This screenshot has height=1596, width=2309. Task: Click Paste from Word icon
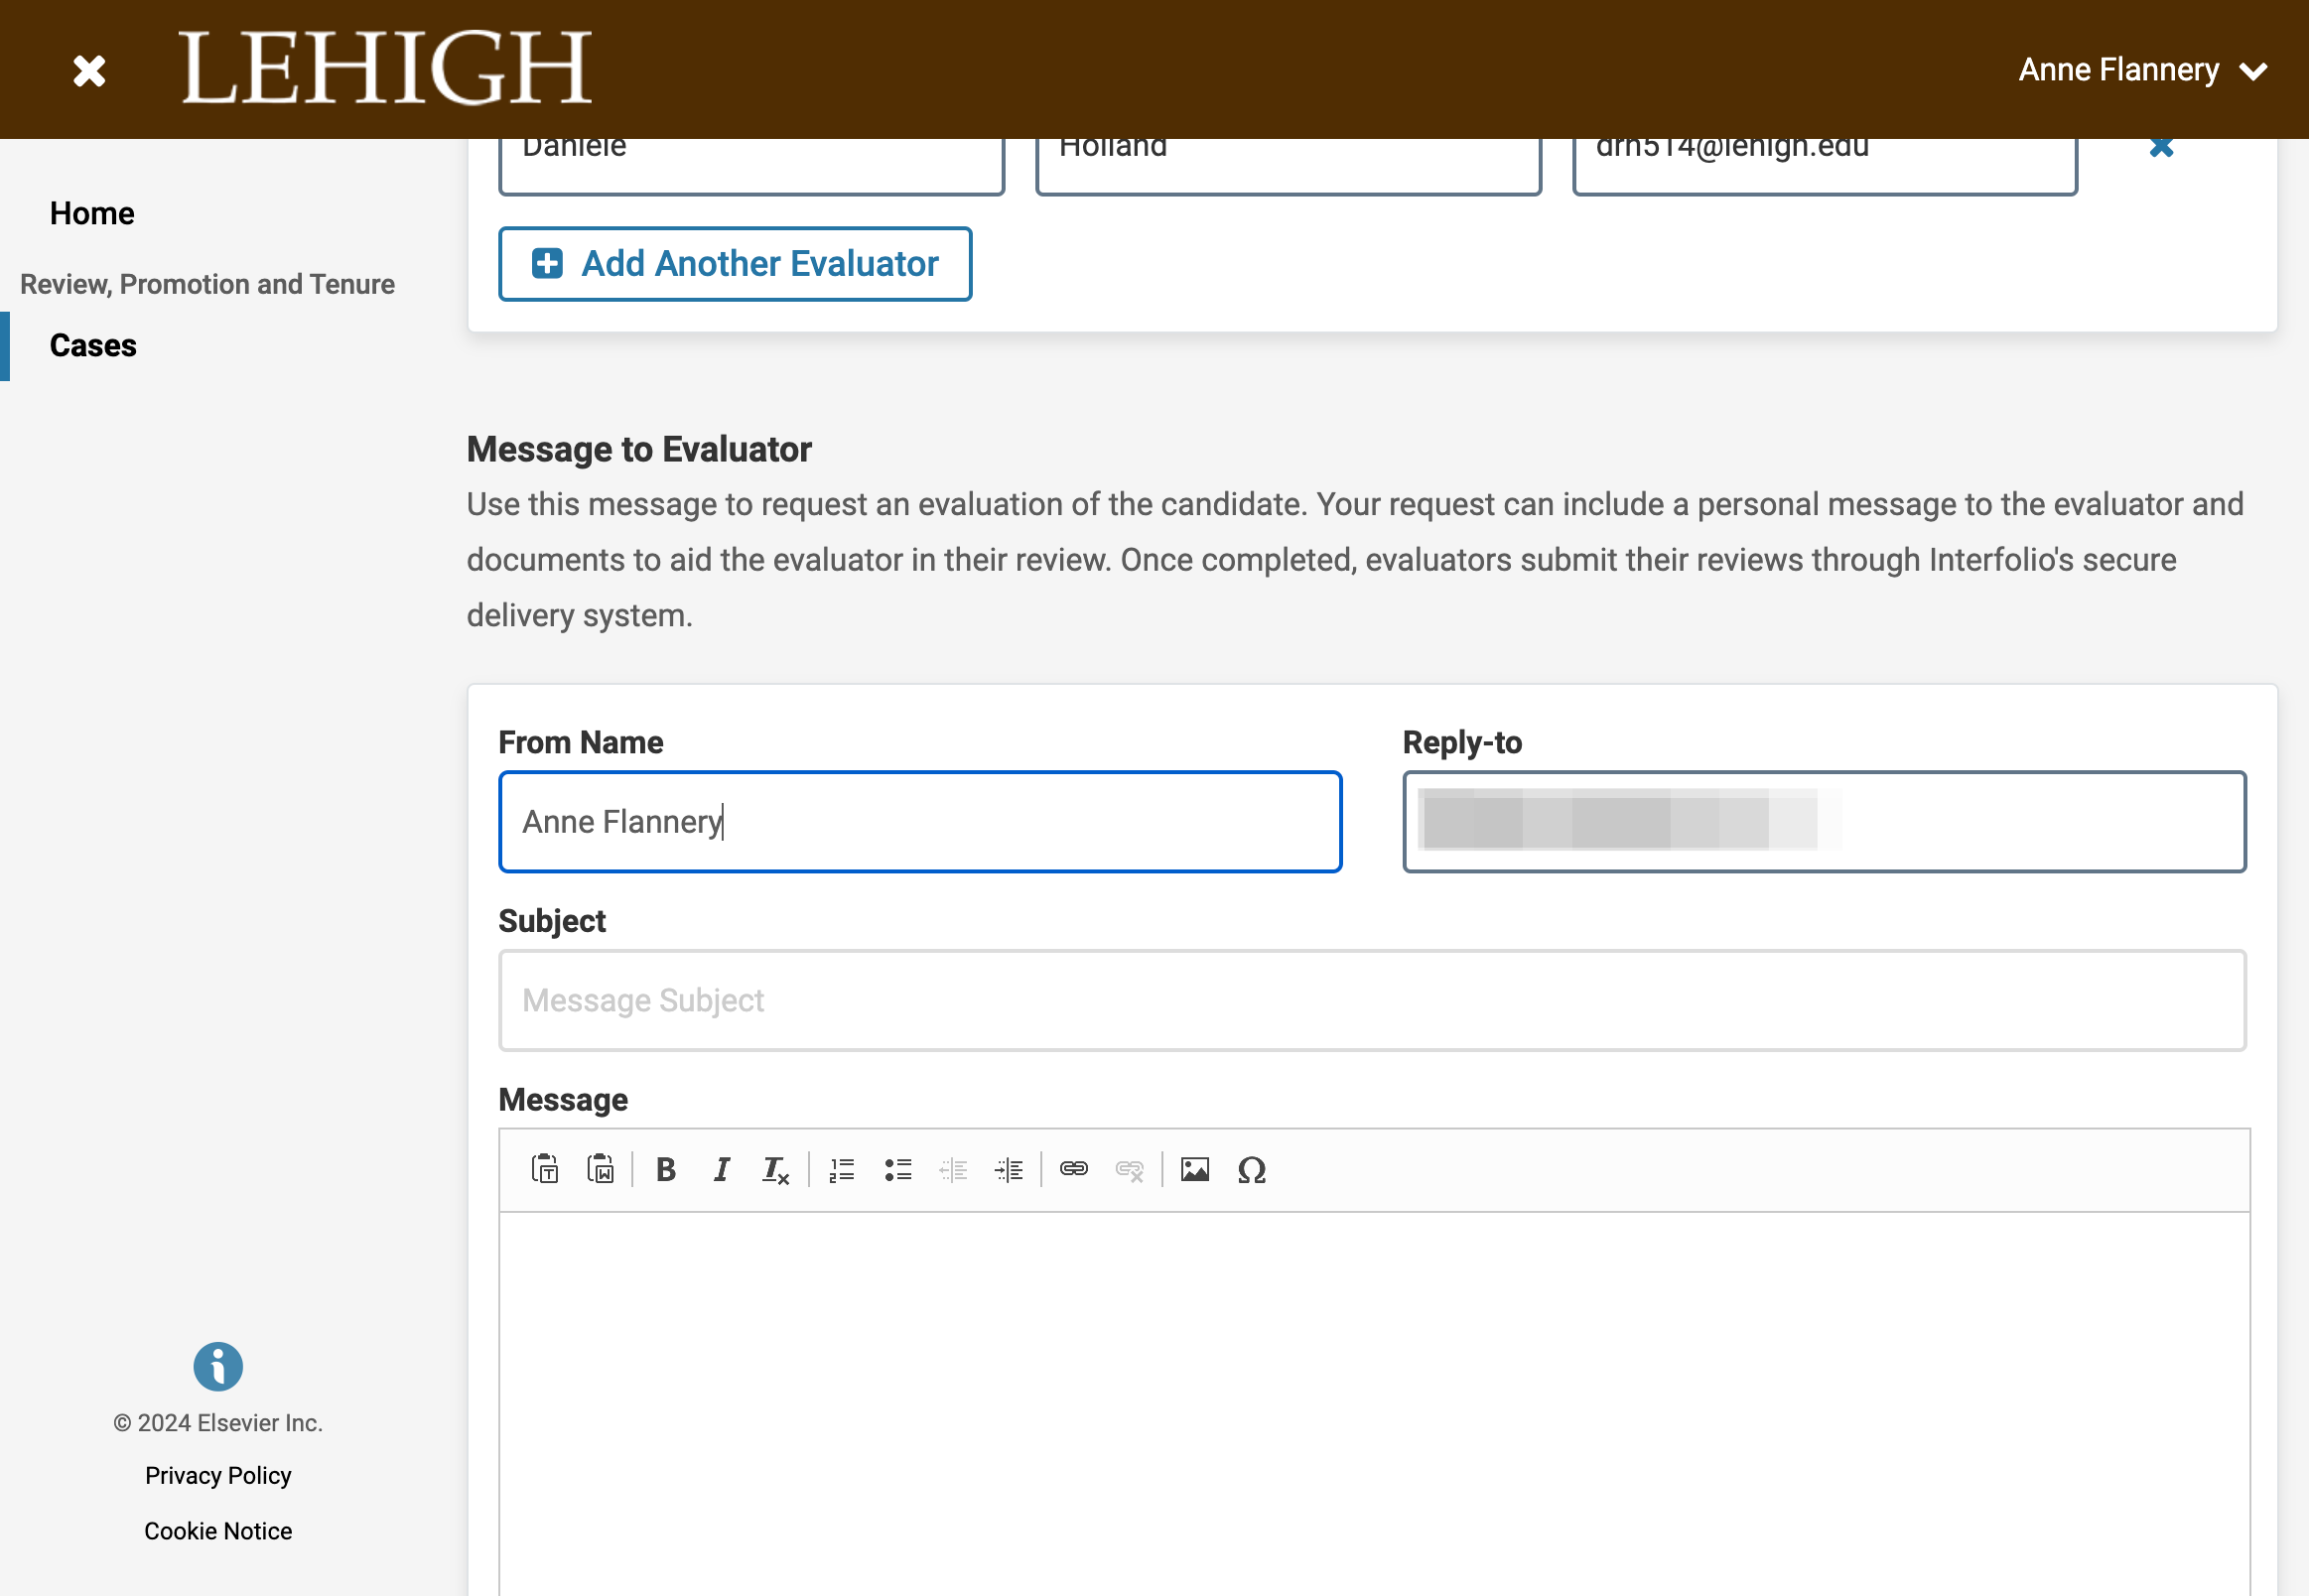[601, 1169]
